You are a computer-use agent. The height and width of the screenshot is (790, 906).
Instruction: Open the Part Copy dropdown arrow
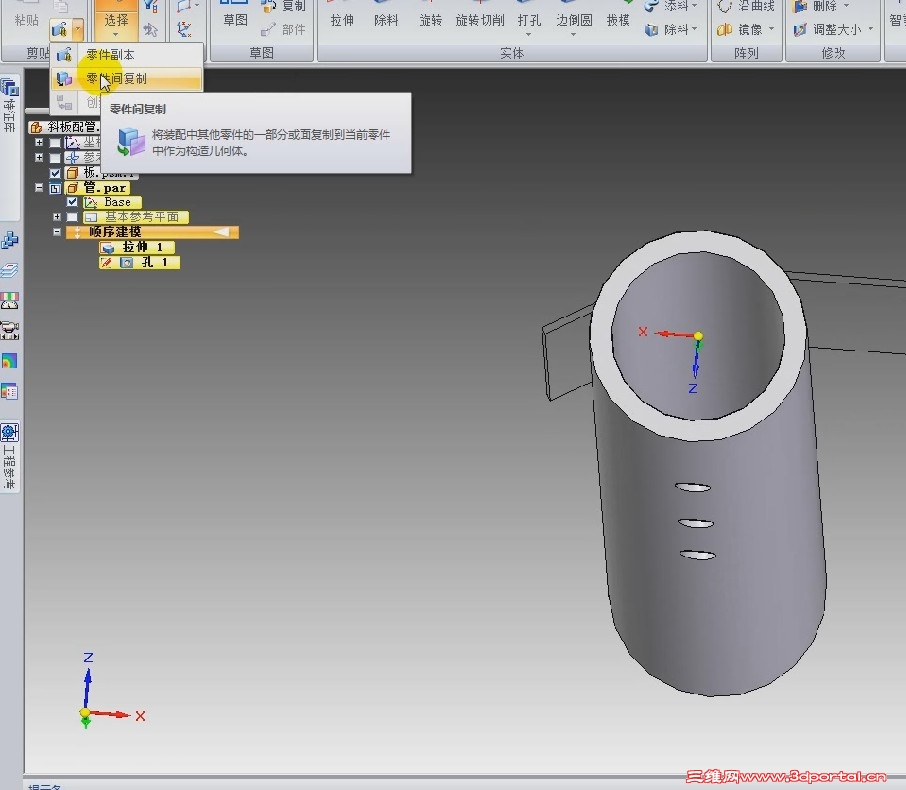[77, 28]
